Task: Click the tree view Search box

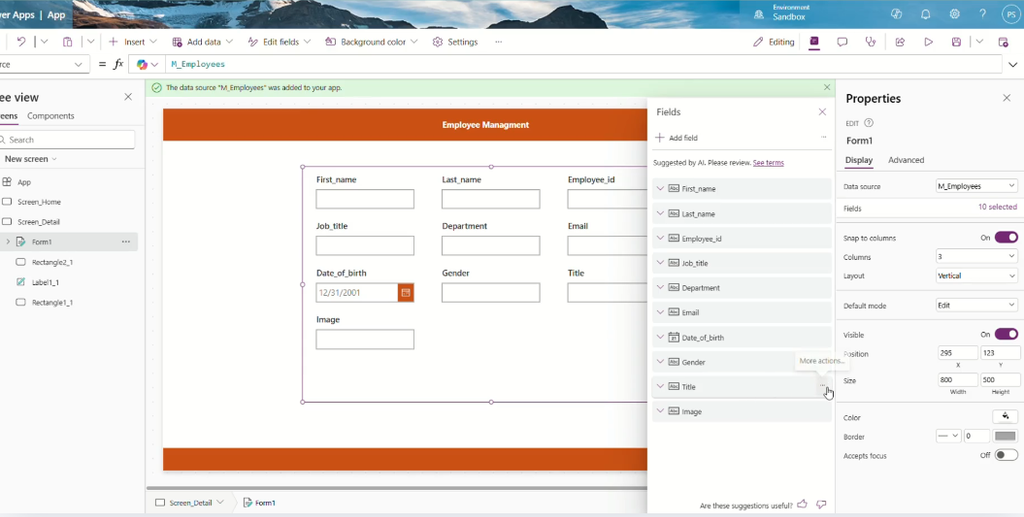Action: 67,139
